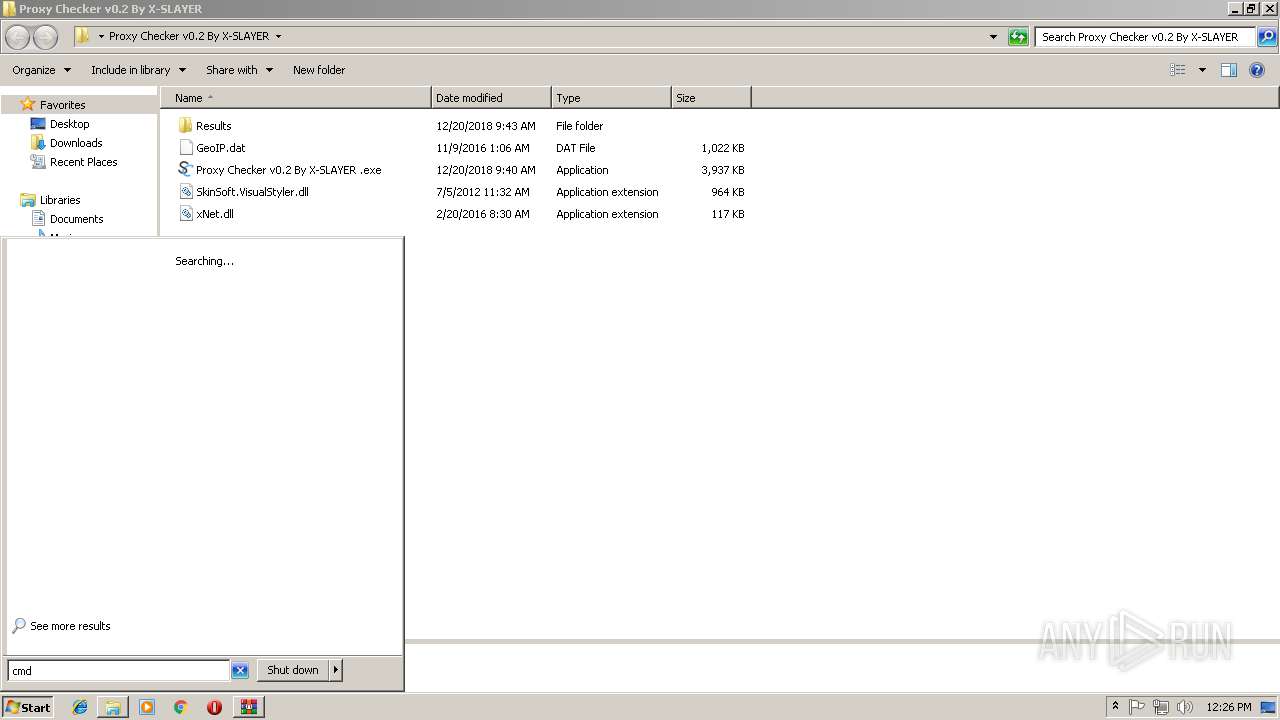This screenshot has height=720, width=1280.
Task: Click the Start button
Action: [x=28, y=707]
